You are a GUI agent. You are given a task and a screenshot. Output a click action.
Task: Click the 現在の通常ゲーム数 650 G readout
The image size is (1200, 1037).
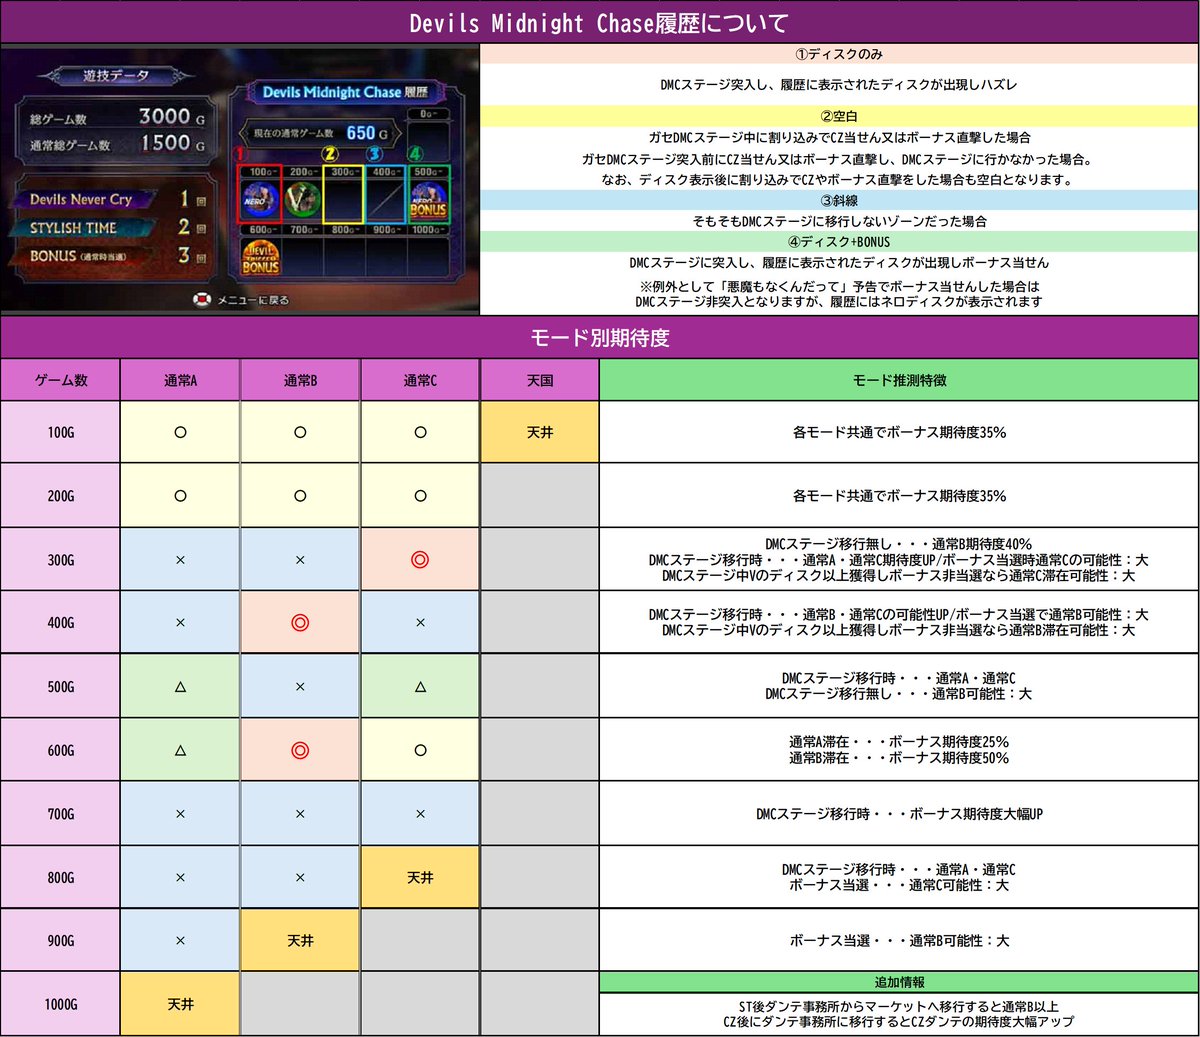pyautogui.click(x=320, y=133)
